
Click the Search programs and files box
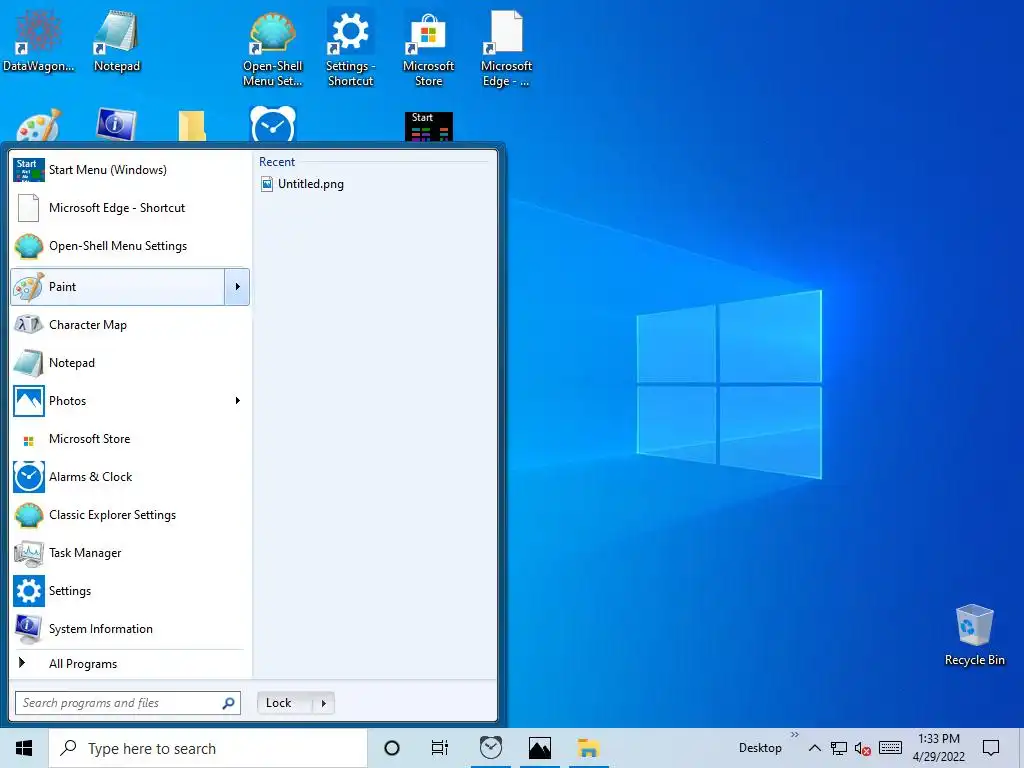click(x=128, y=703)
